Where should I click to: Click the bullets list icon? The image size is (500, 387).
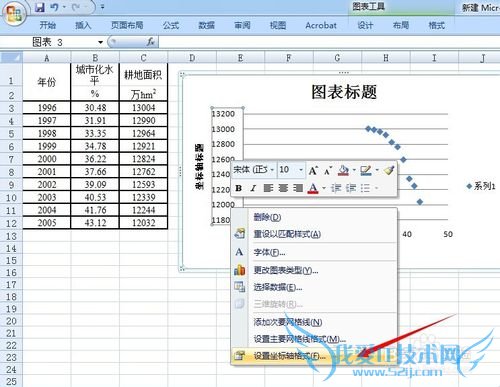[365, 188]
